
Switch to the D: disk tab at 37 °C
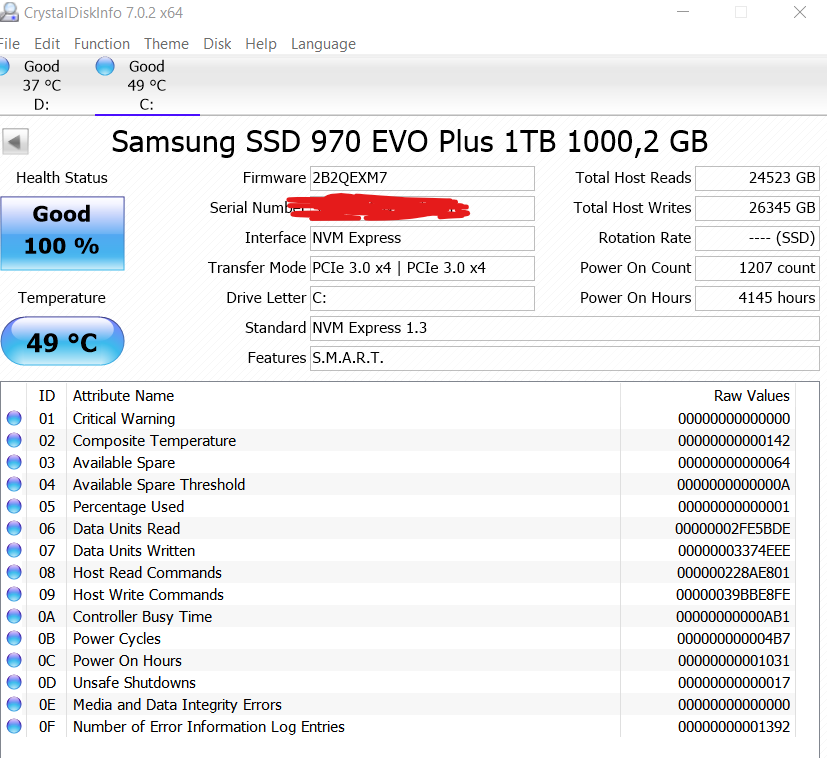coord(42,85)
